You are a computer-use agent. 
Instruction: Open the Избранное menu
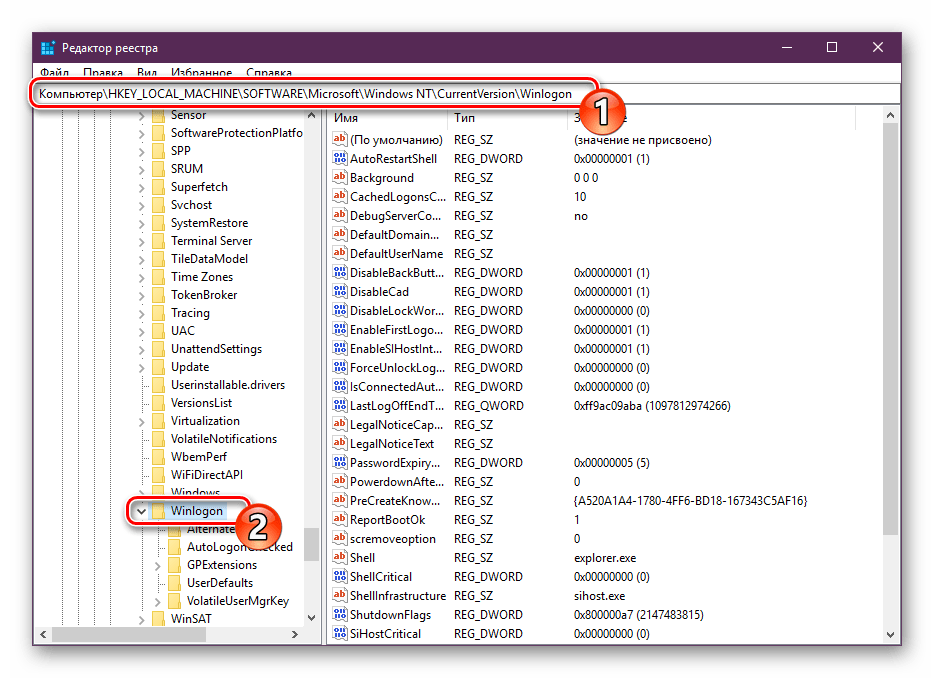pyautogui.click(x=201, y=73)
